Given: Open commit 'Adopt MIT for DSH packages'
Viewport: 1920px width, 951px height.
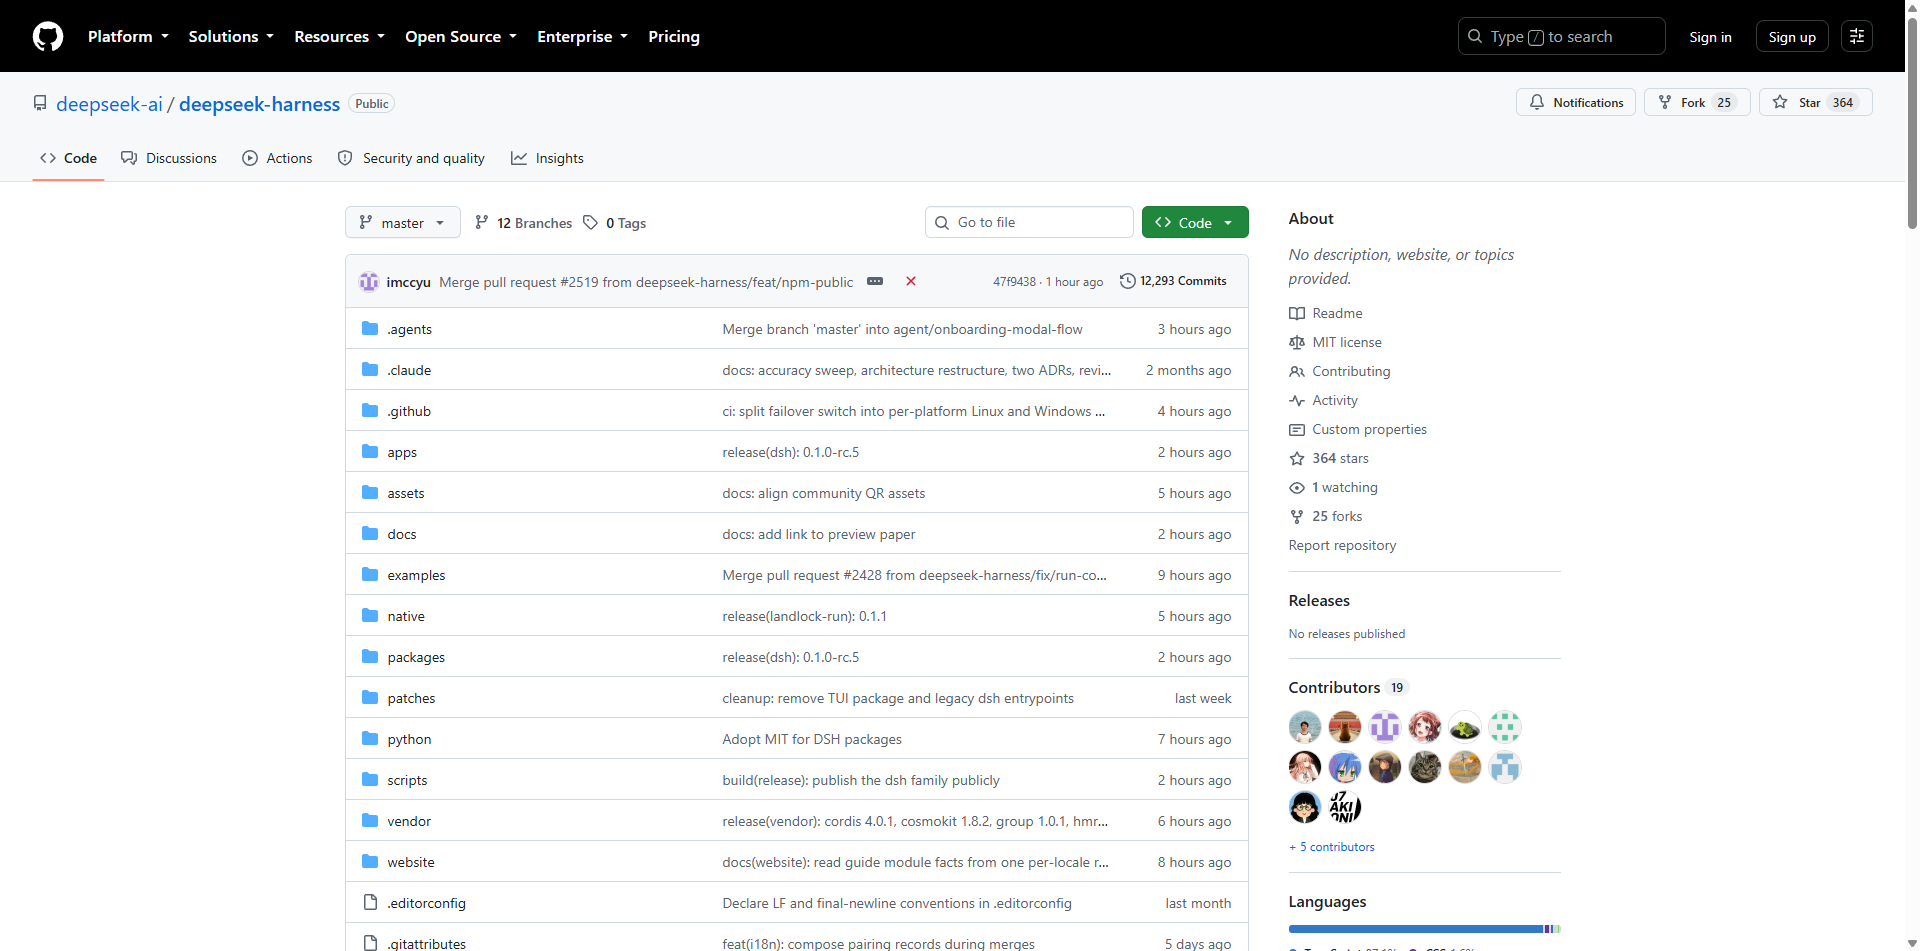Looking at the screenshot, I should [812, 739].
